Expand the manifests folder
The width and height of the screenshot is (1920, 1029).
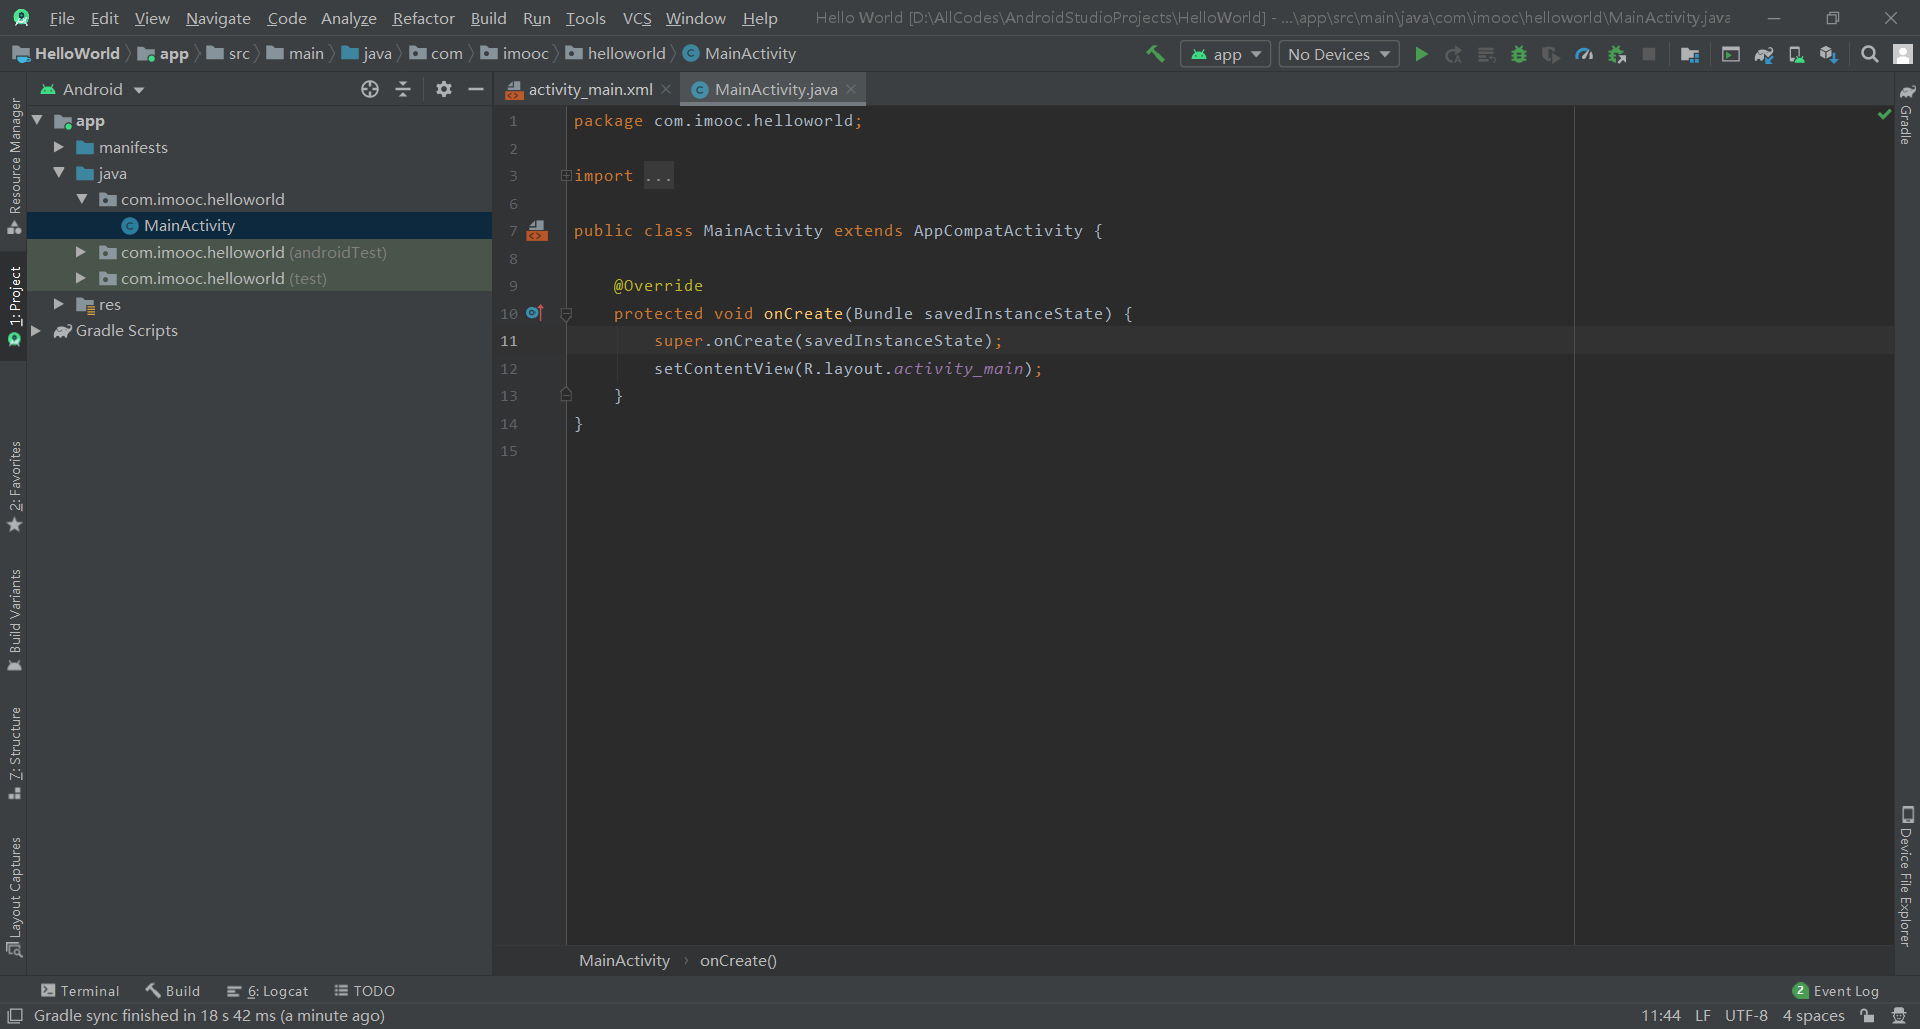point(59,147)
